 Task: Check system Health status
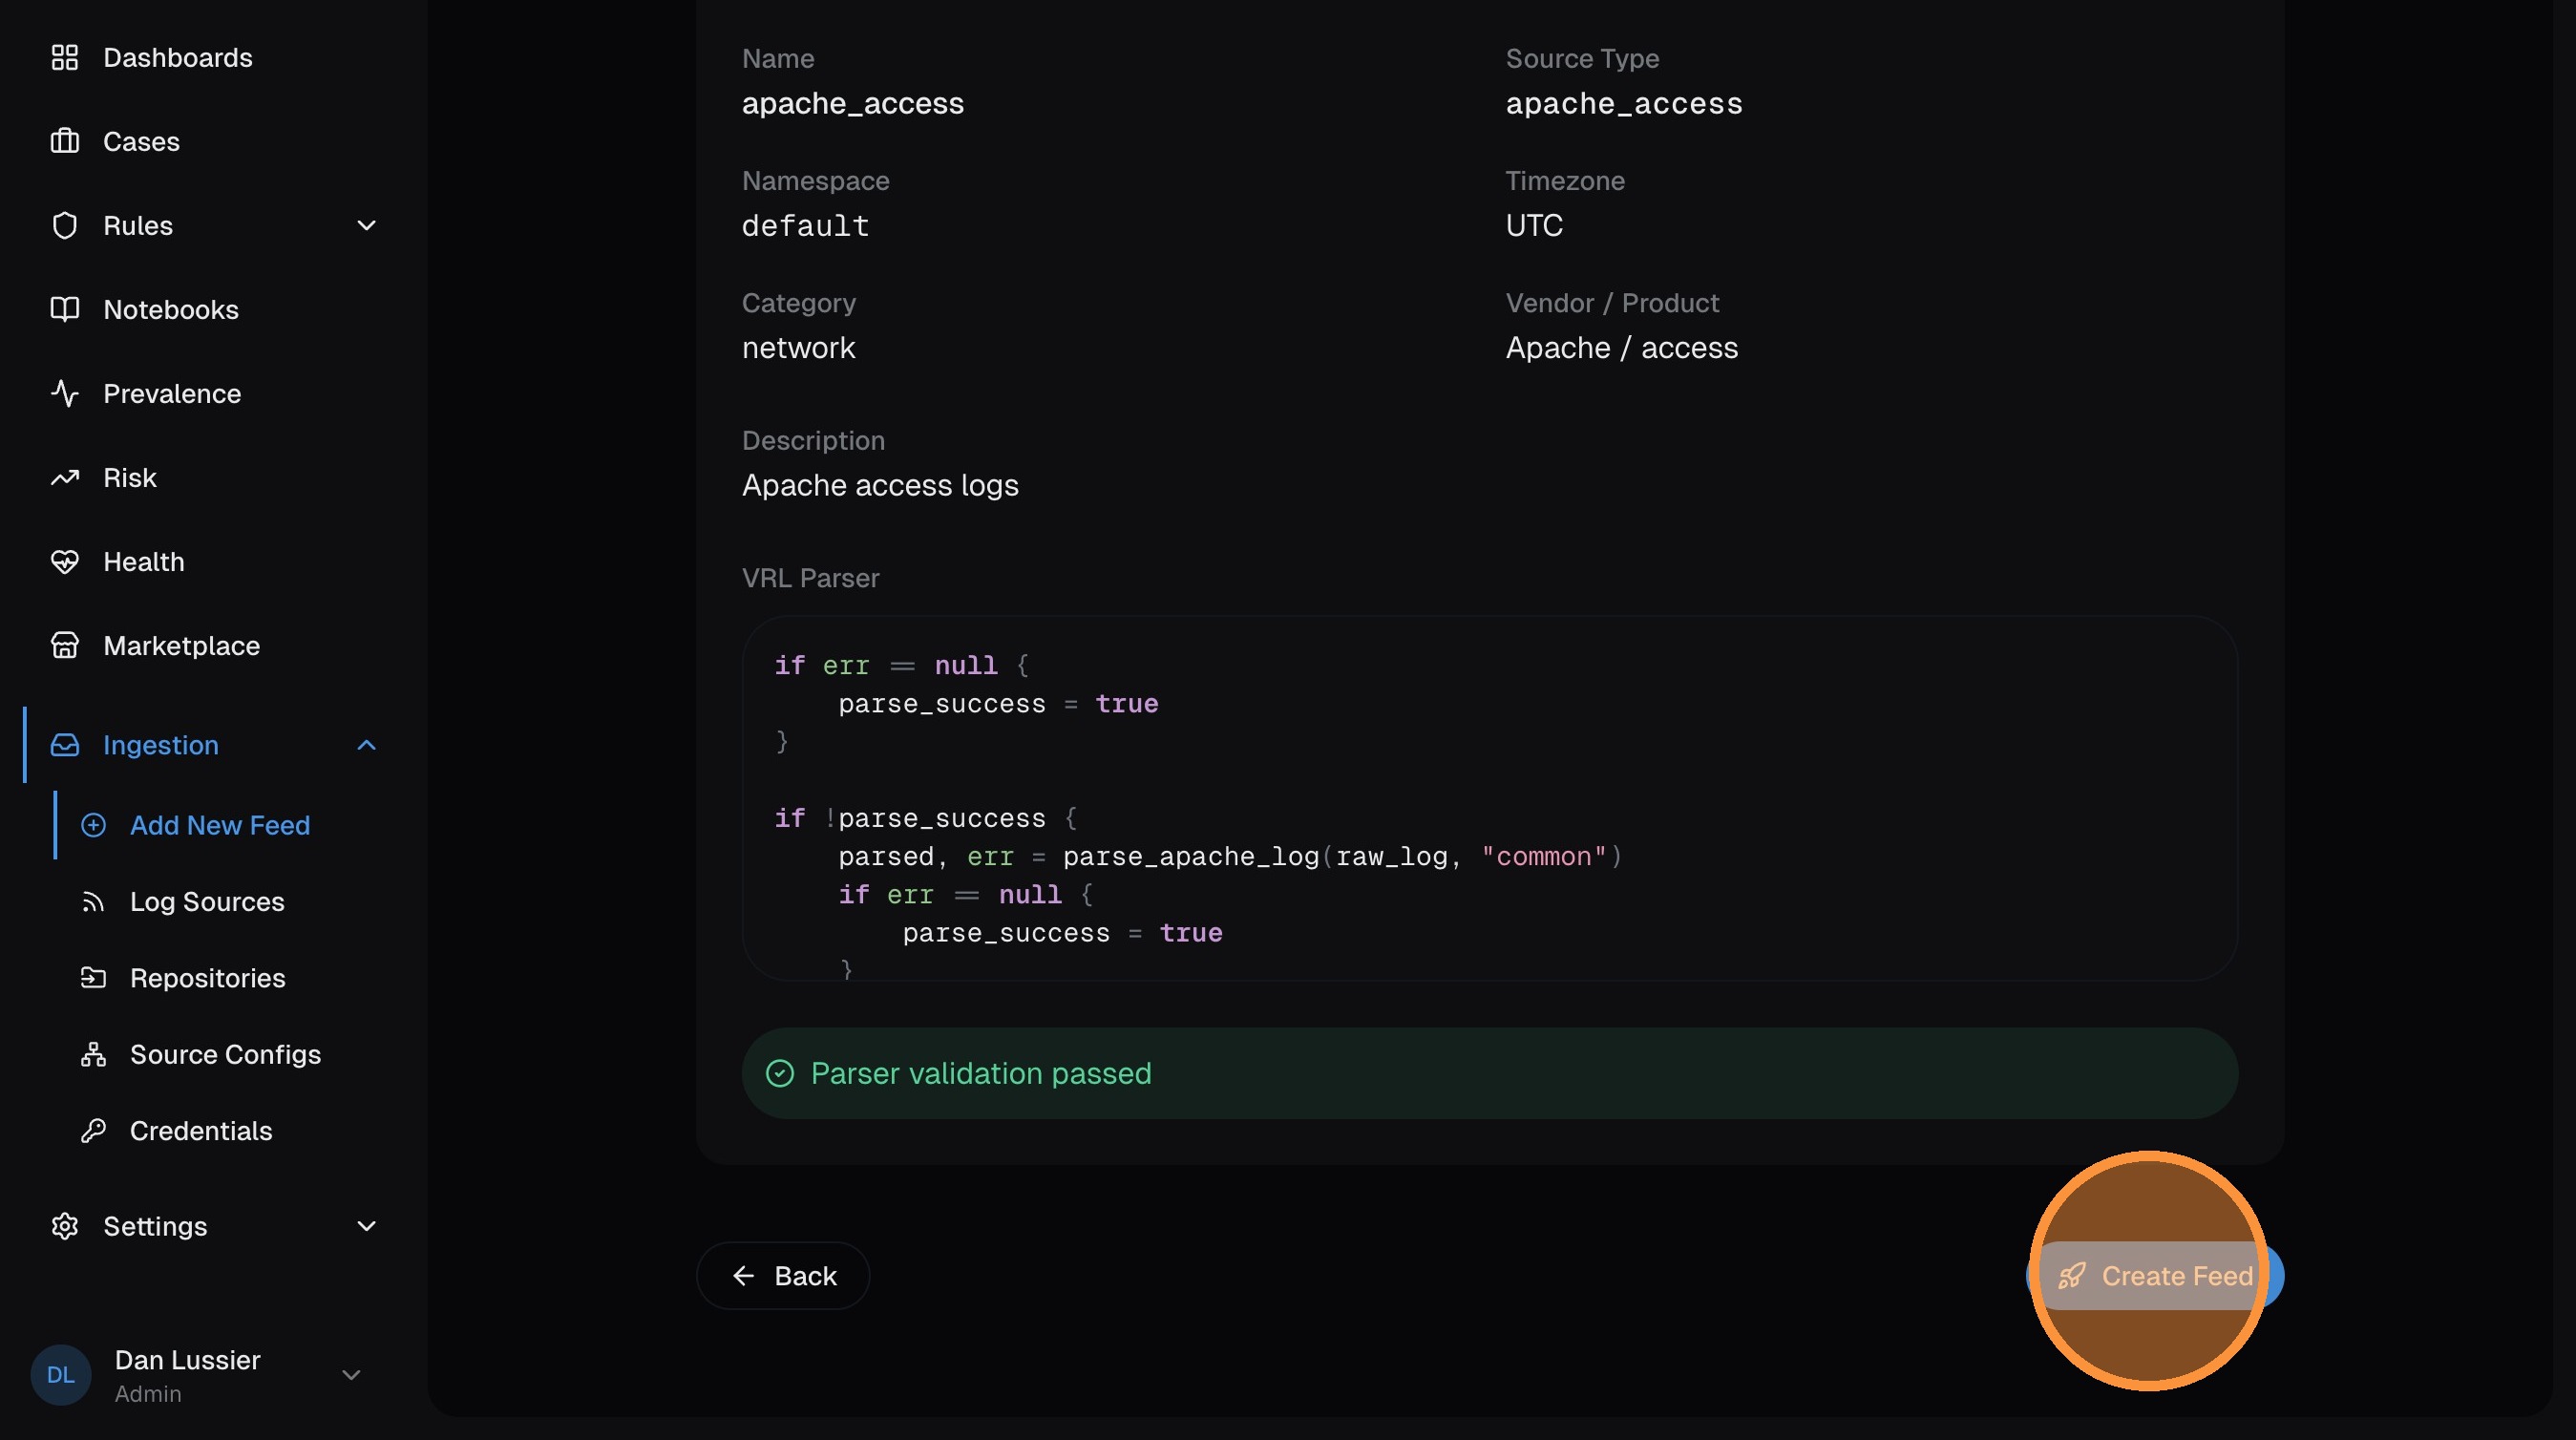144,561
